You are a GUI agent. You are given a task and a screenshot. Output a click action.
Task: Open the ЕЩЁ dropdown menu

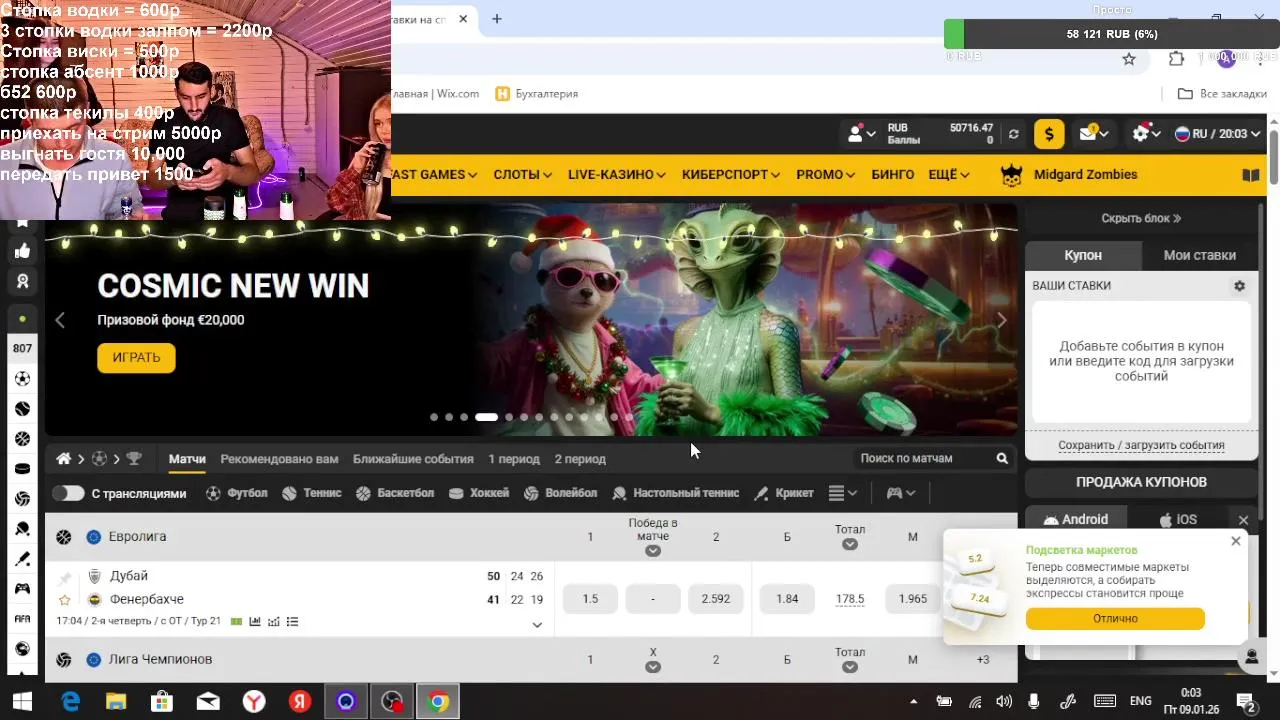(x=949, y=175)
